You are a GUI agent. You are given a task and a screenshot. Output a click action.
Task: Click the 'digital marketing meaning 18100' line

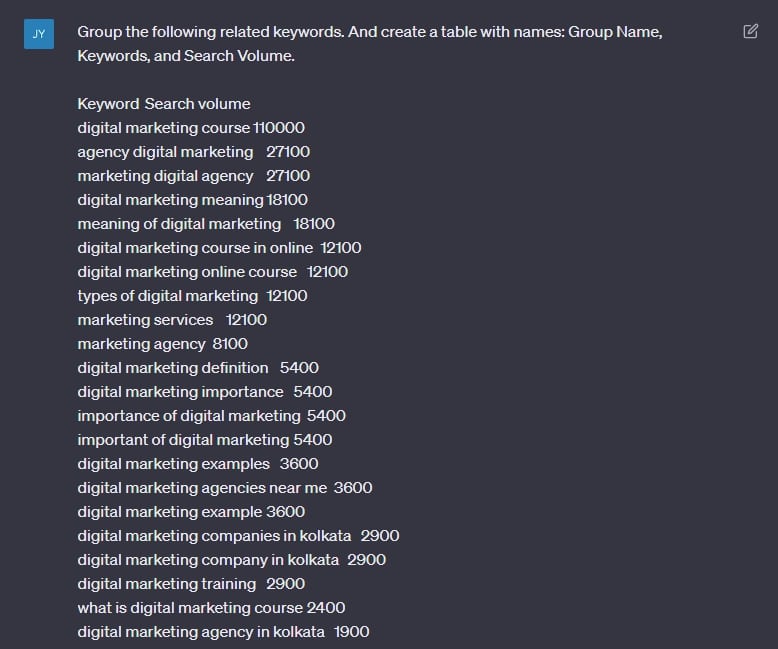(193, 200)
